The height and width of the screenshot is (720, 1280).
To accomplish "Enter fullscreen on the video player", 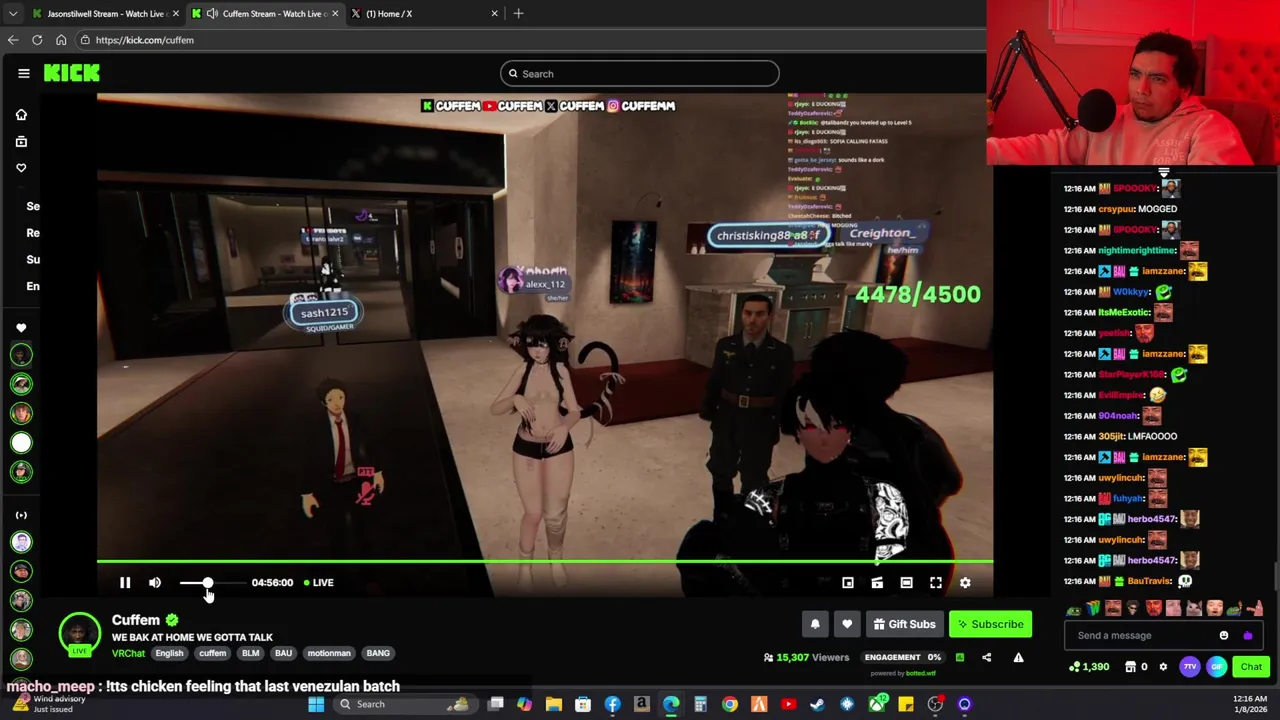I will [936, 582].
